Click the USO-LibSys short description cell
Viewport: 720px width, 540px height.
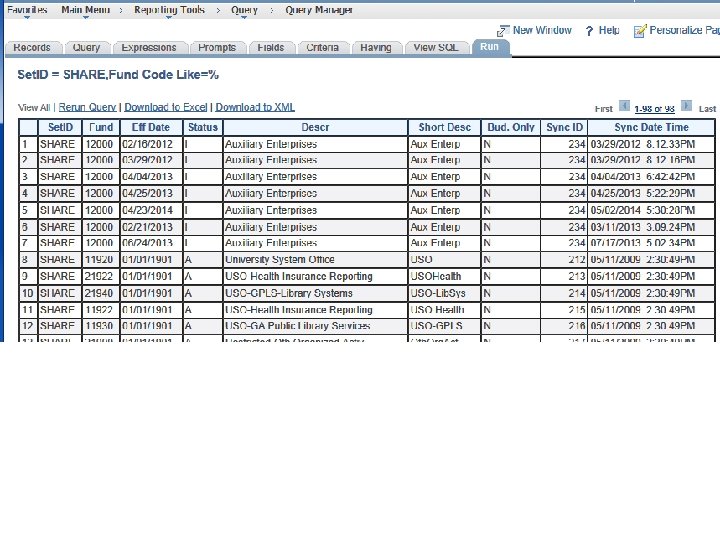(x=444, y=293)
